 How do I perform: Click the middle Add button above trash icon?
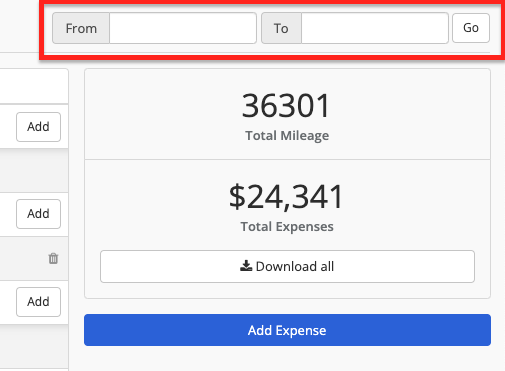(x=38, y=214)
